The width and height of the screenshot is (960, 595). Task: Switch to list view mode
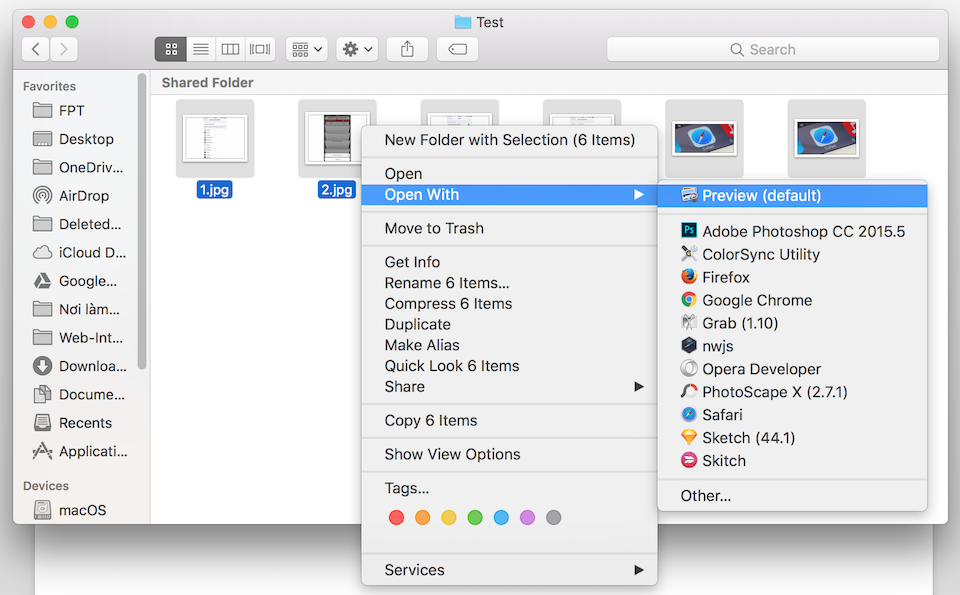pos(200,48)
